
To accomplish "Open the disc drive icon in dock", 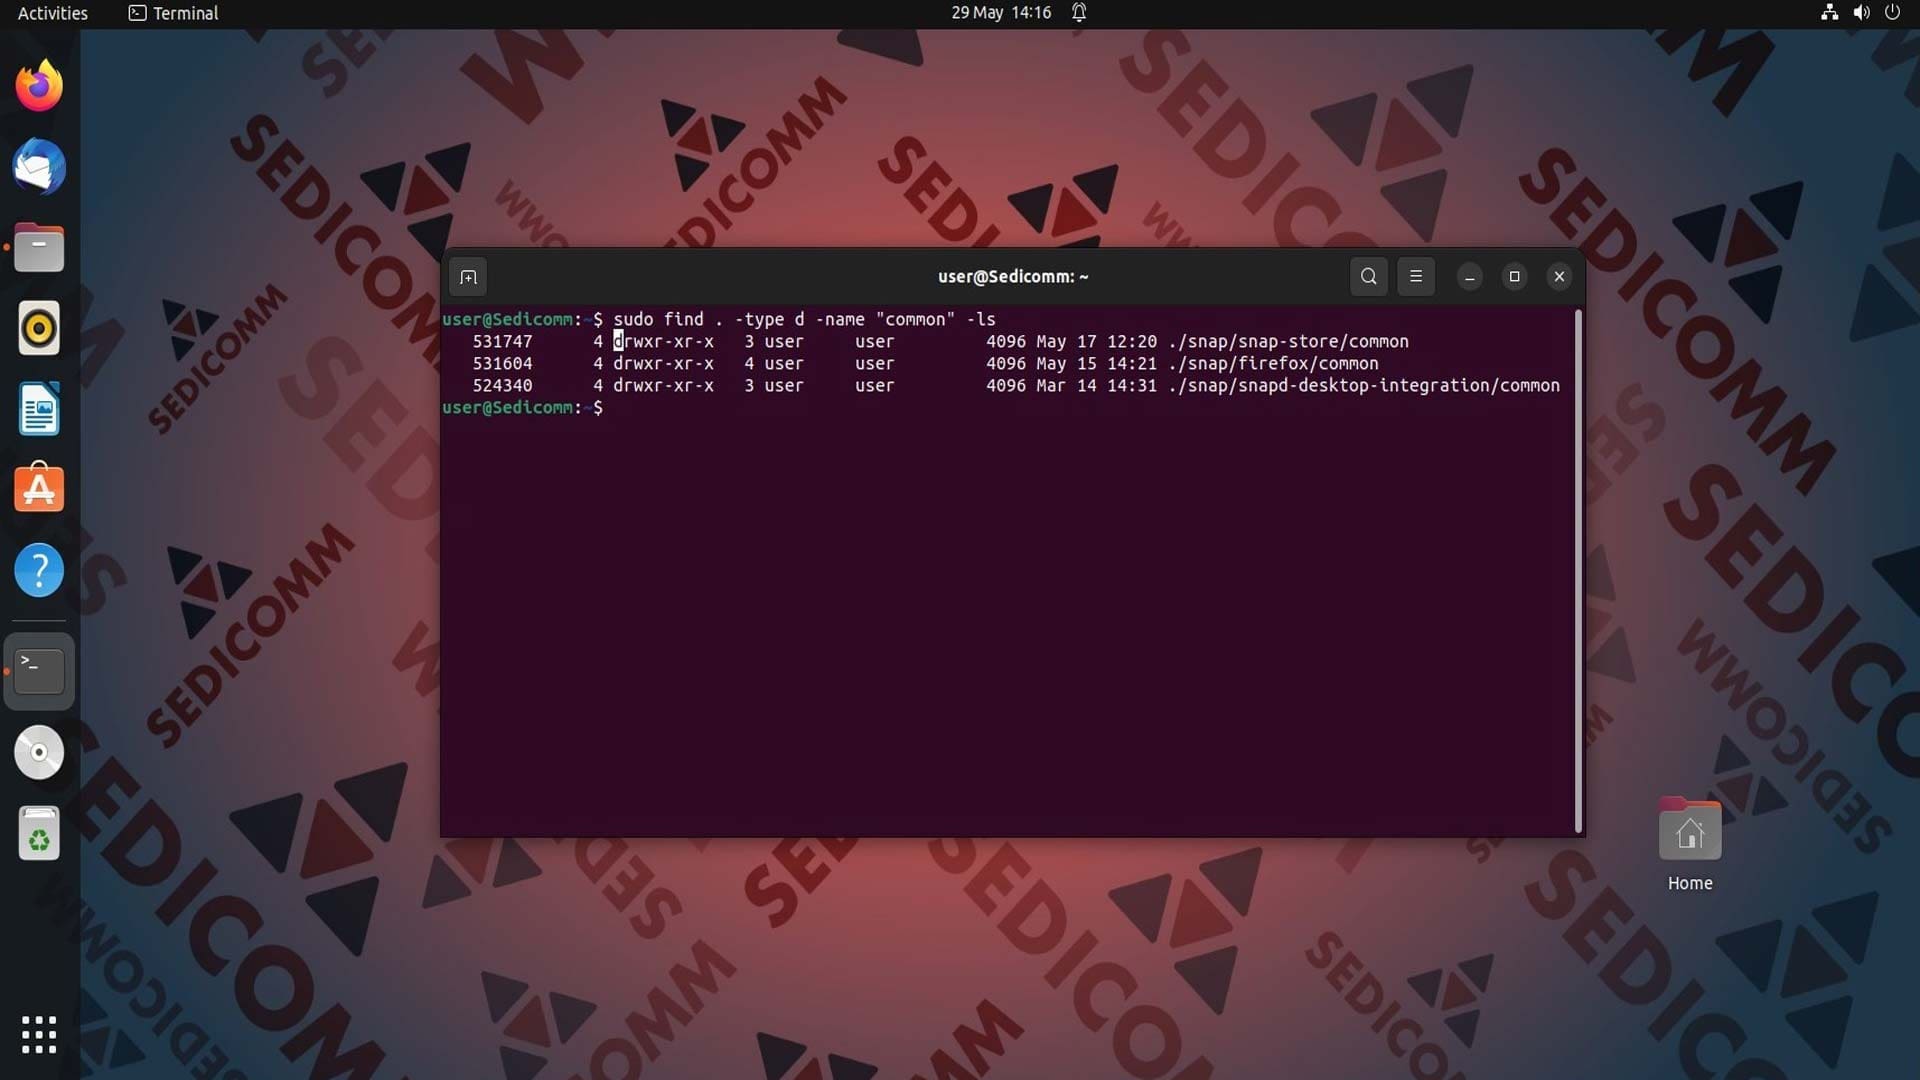I will click(39, 752).
